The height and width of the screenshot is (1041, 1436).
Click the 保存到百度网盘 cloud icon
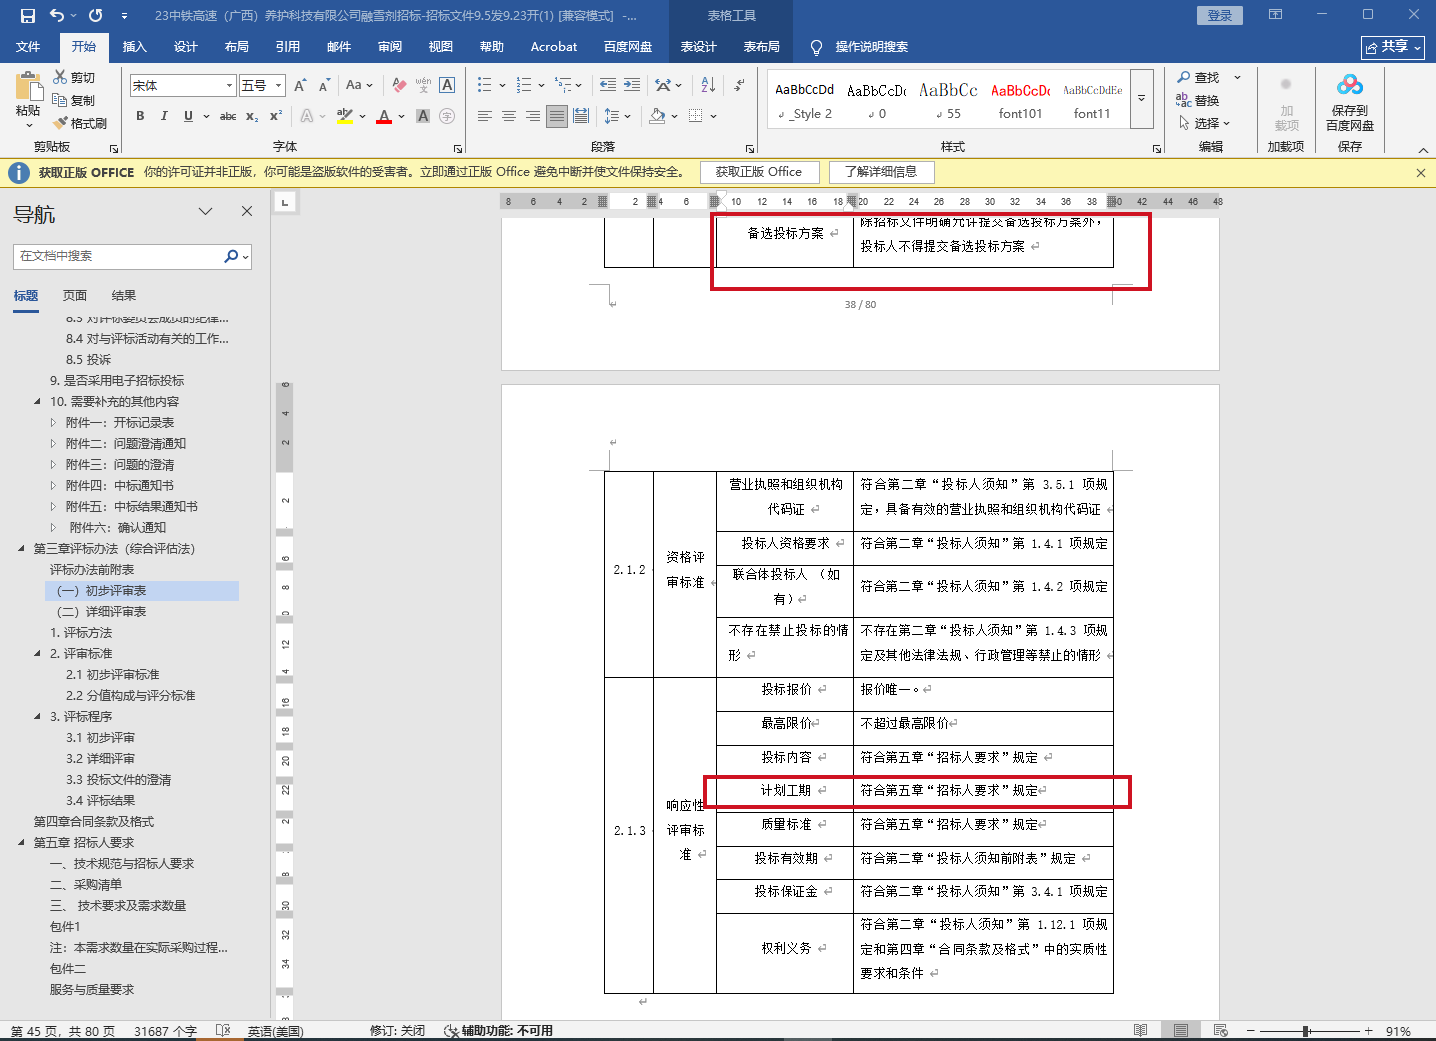[x=1350, y=86]
